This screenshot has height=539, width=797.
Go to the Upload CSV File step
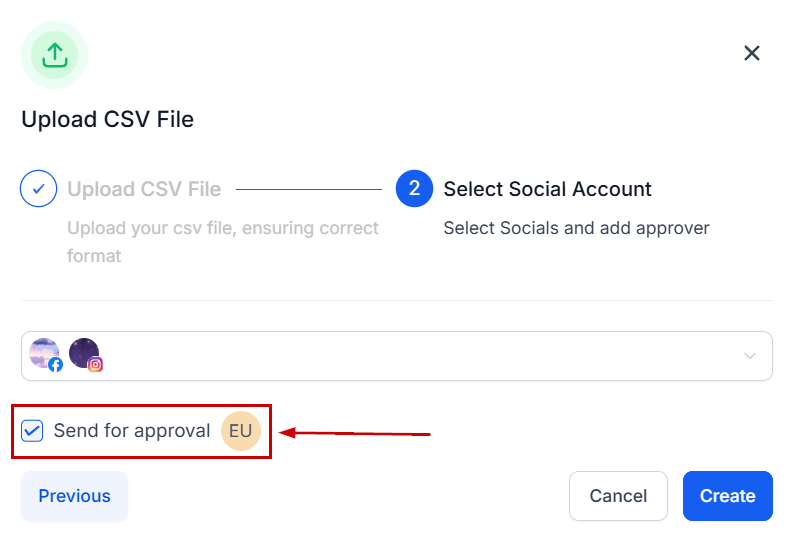tap(144, 189)
